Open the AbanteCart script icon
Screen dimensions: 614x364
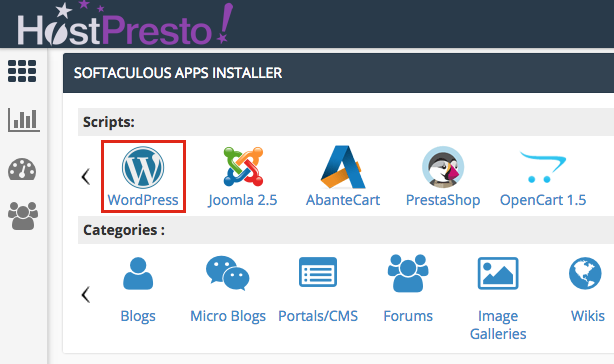point(343,167)
